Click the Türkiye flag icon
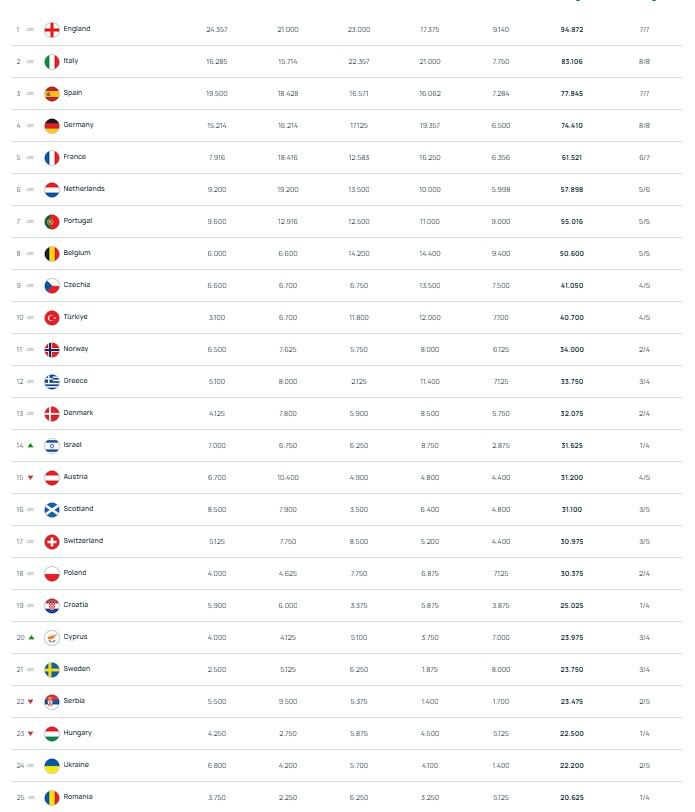This screenshot has width=695, height=812. click(52, 317)
